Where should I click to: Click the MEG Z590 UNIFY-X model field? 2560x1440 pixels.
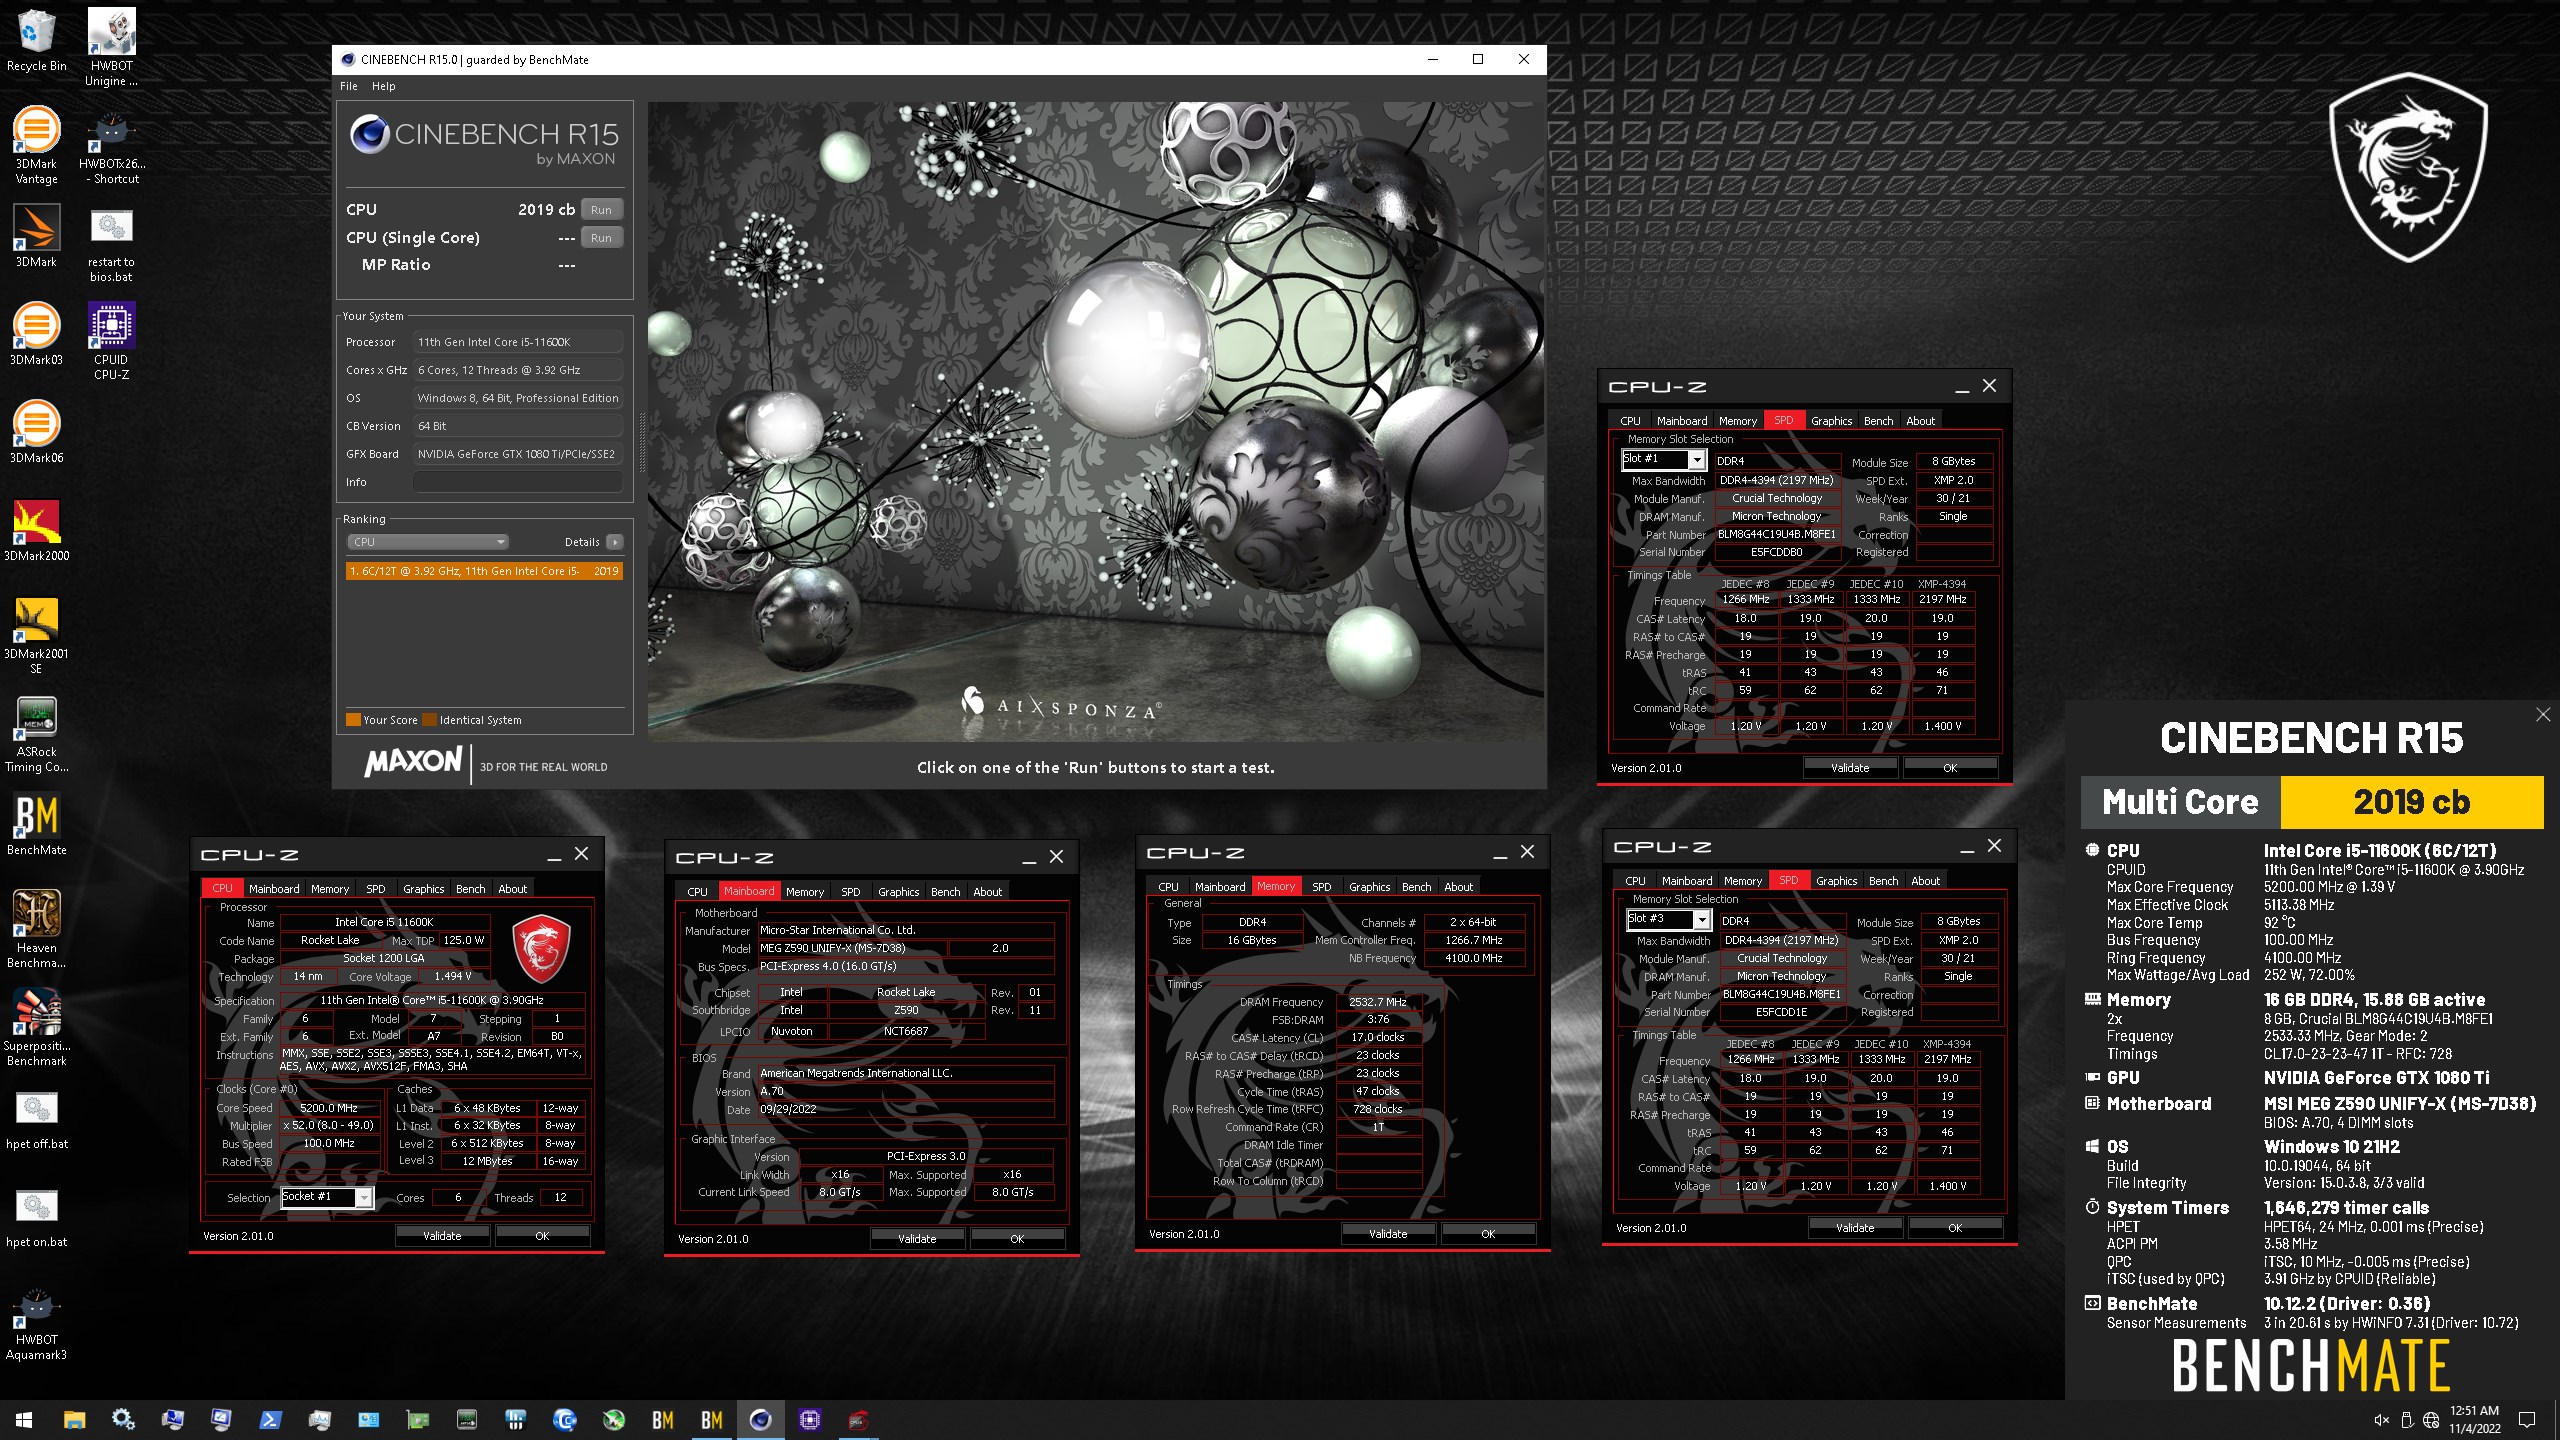[851, 948]
